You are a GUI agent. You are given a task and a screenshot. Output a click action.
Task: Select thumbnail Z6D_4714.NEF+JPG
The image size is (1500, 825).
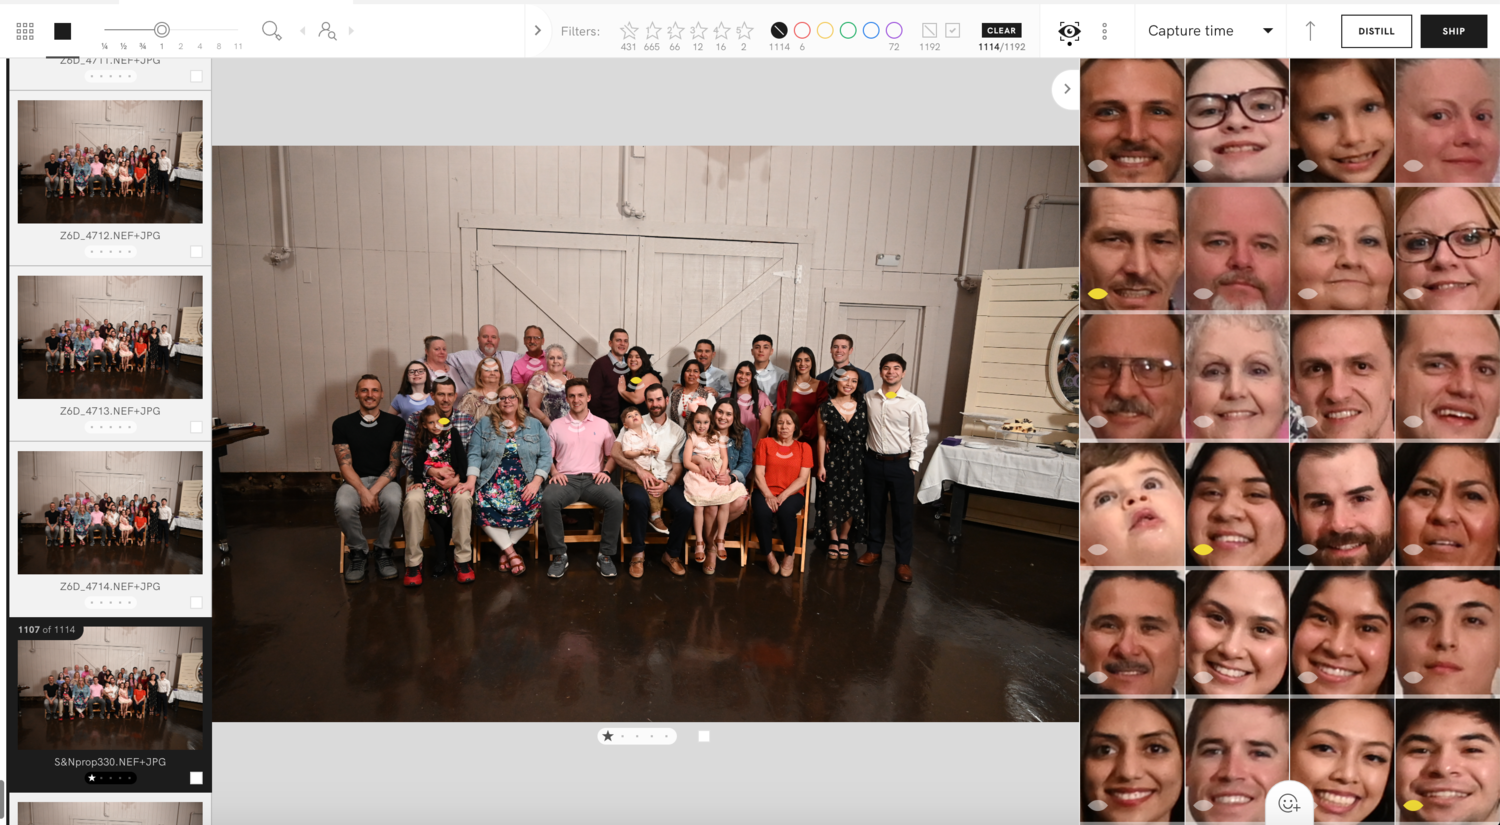tap(110, 512)
